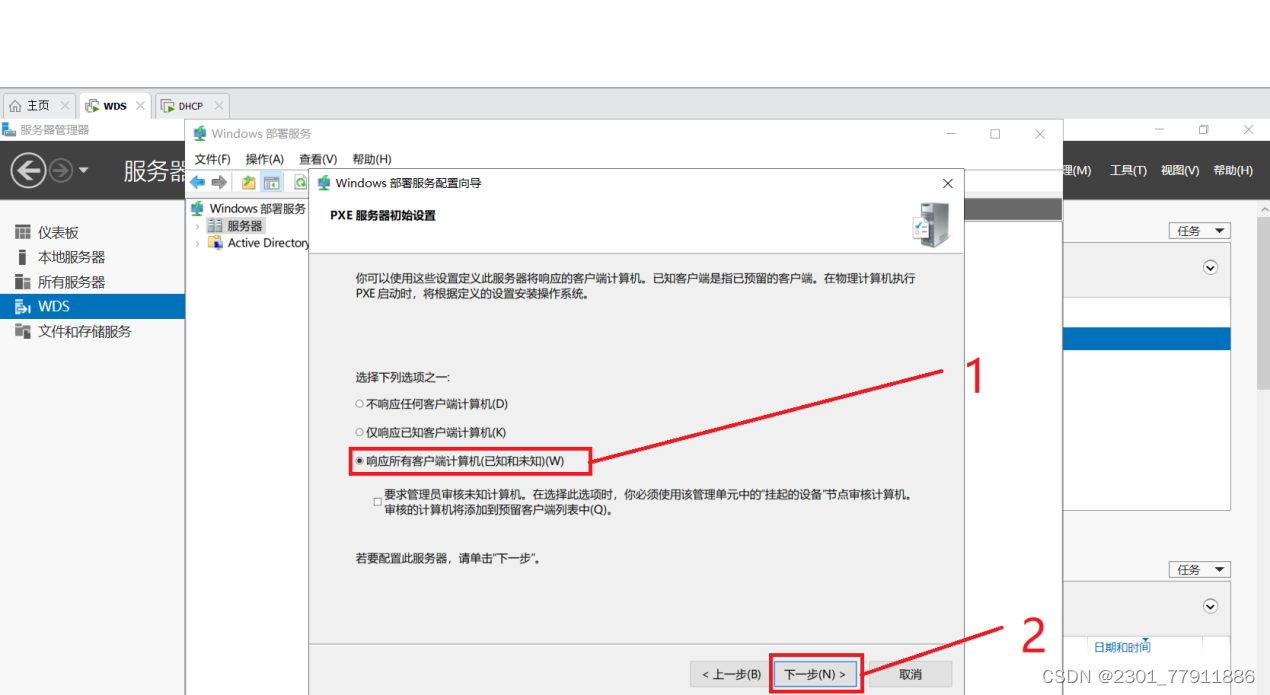The image size is (1270, 695).
Task: Click the 本地服务器 icon in sidebar
Action: 22,257
